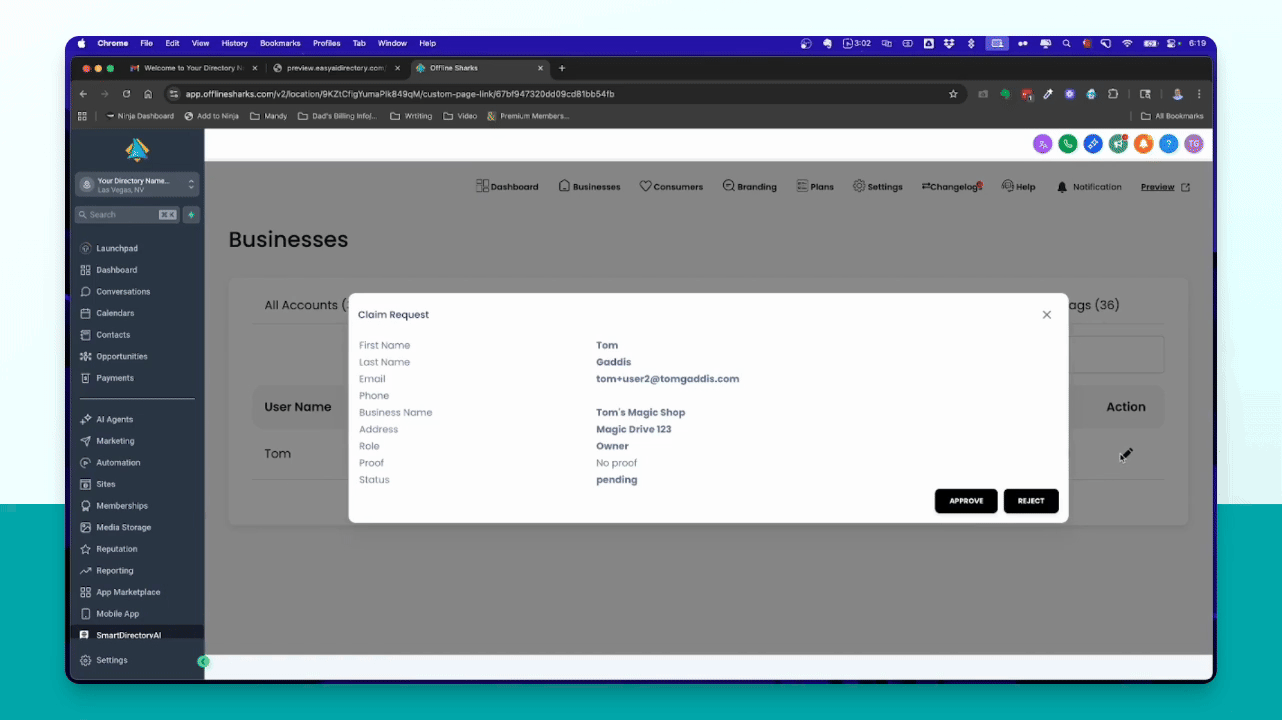This screenshot has width=1282, height=720.
Task: Open Memberships in the sidebar
Action: click(x=121, y=506)
